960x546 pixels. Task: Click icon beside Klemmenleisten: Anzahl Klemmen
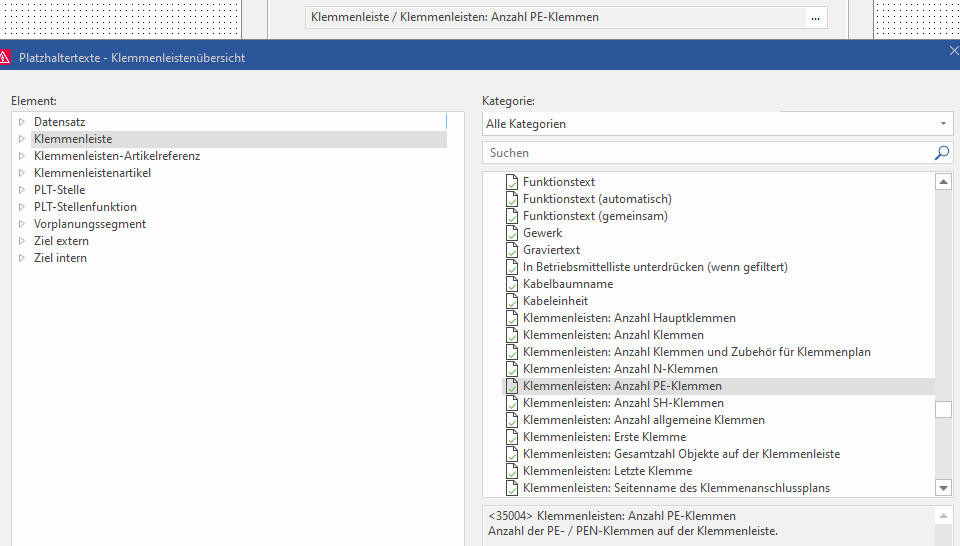(512, 335)
